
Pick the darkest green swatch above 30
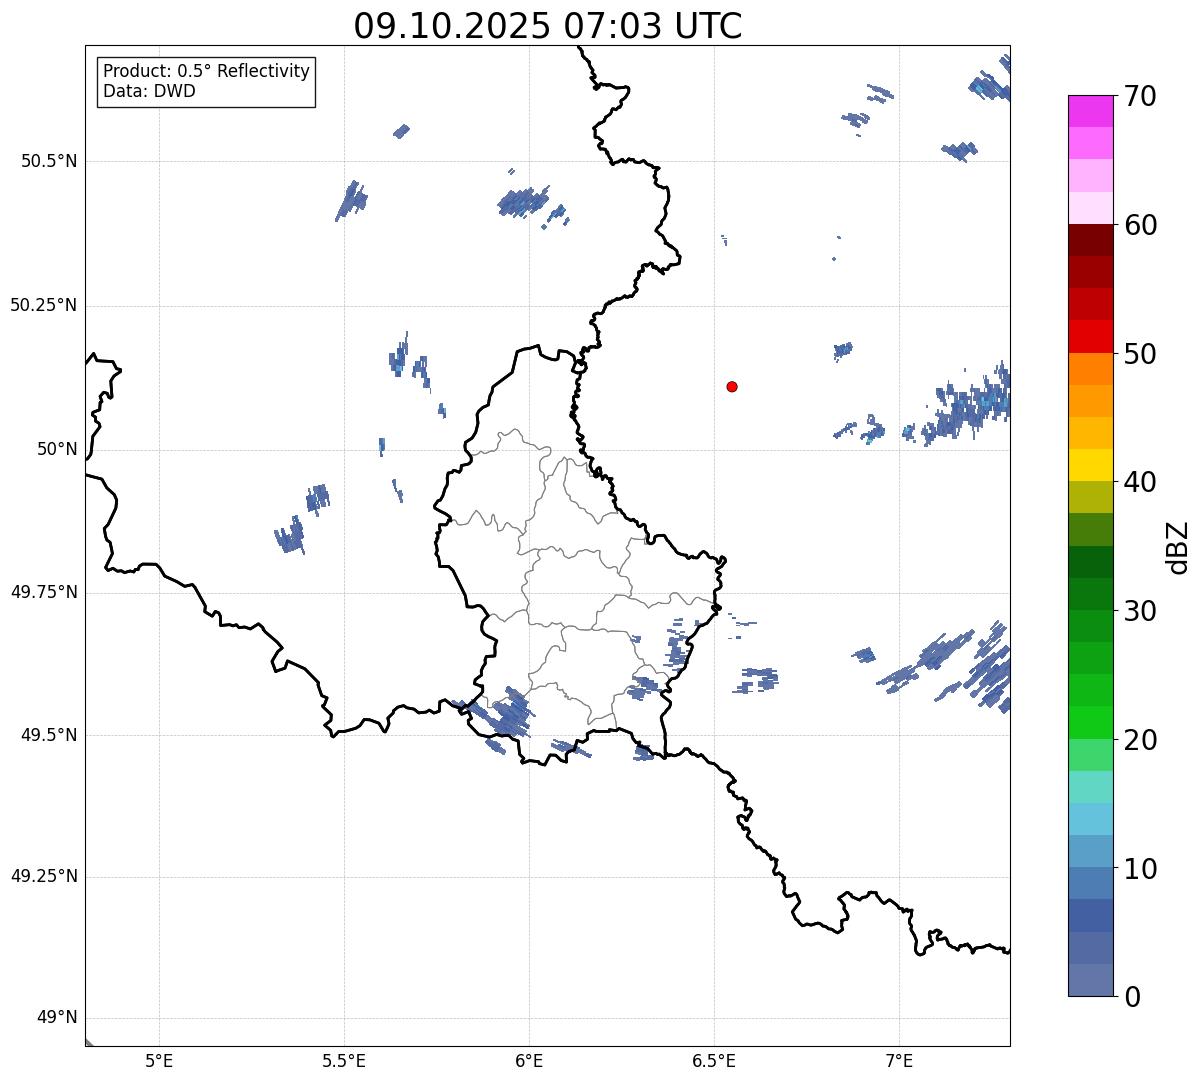pyautogui.click(x=1090, y=561)
